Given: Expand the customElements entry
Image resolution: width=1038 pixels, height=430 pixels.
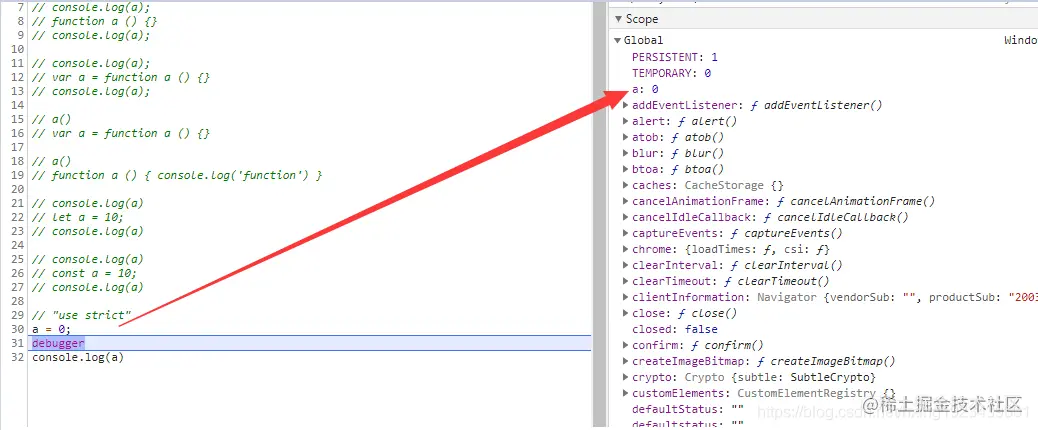Looking at the screenshot, I should (626, 393).
